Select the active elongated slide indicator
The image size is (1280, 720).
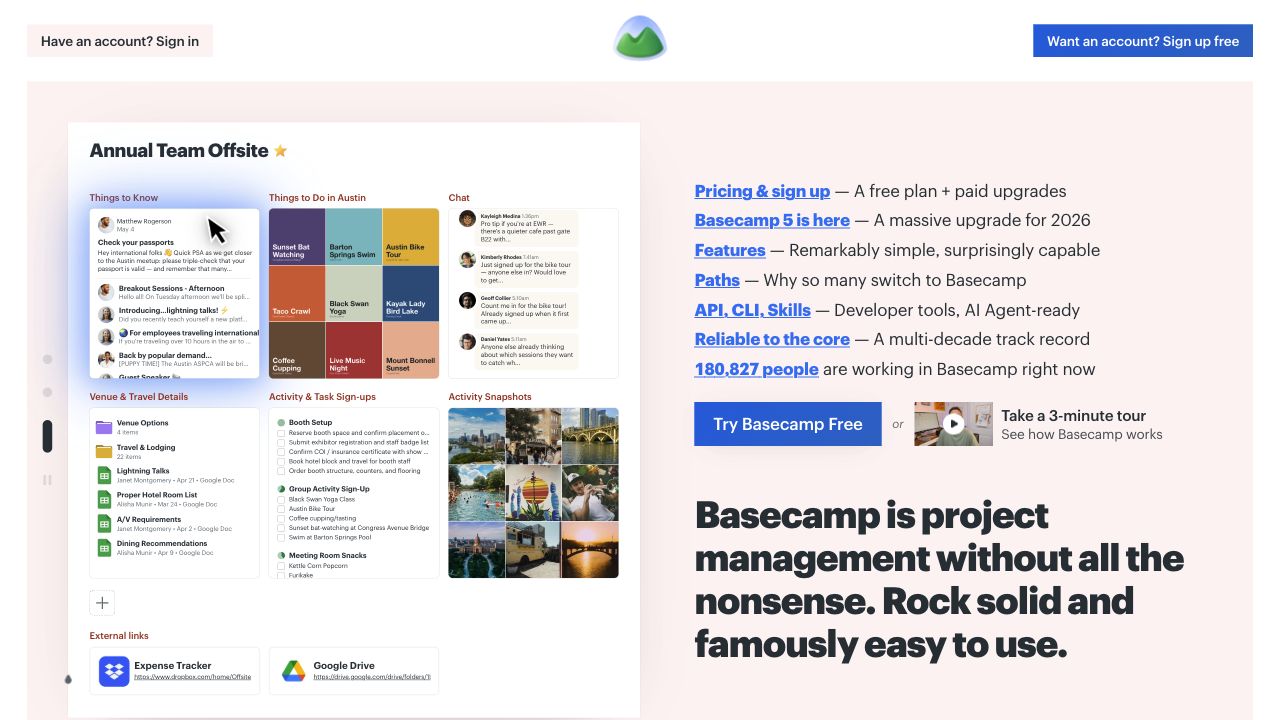click(x=47, y=436)
